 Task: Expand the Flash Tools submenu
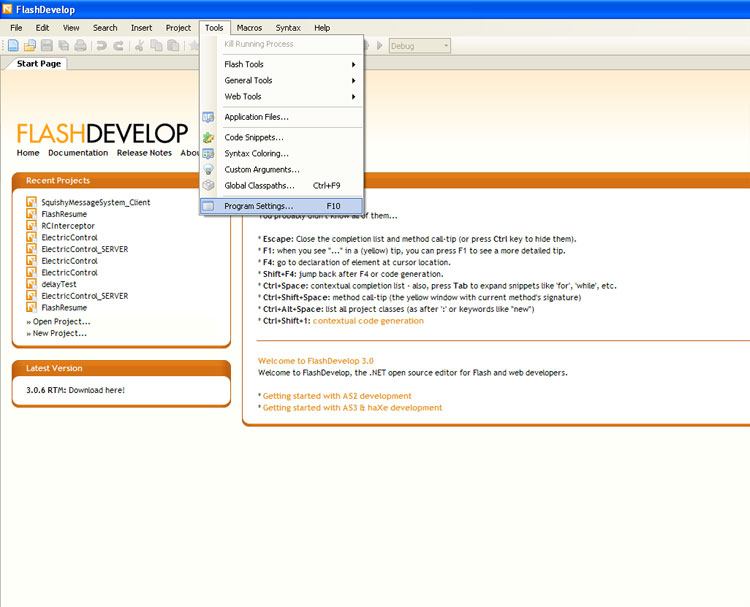(x=290, y=64)
